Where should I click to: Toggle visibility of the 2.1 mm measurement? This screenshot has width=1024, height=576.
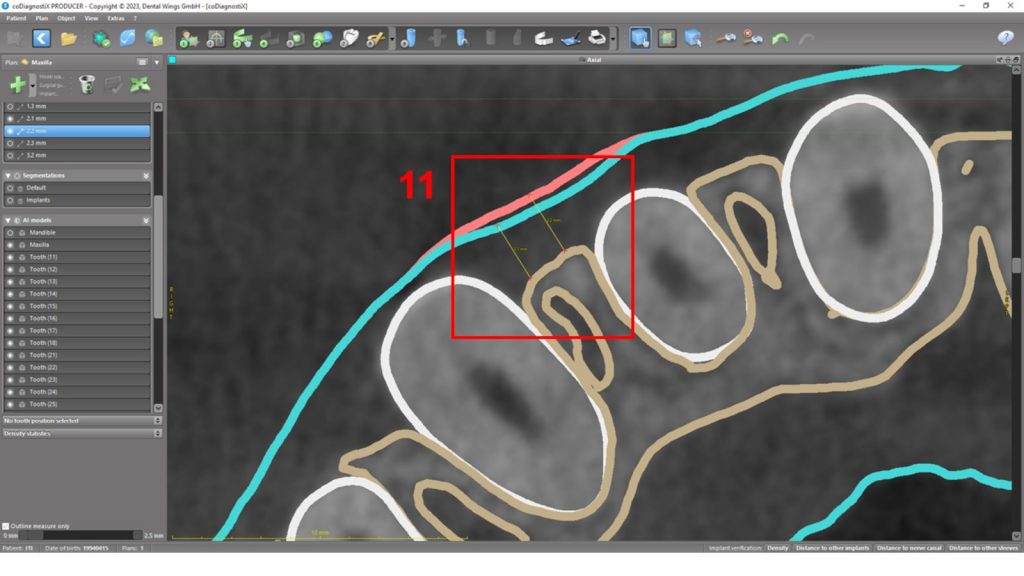(10, 119)
